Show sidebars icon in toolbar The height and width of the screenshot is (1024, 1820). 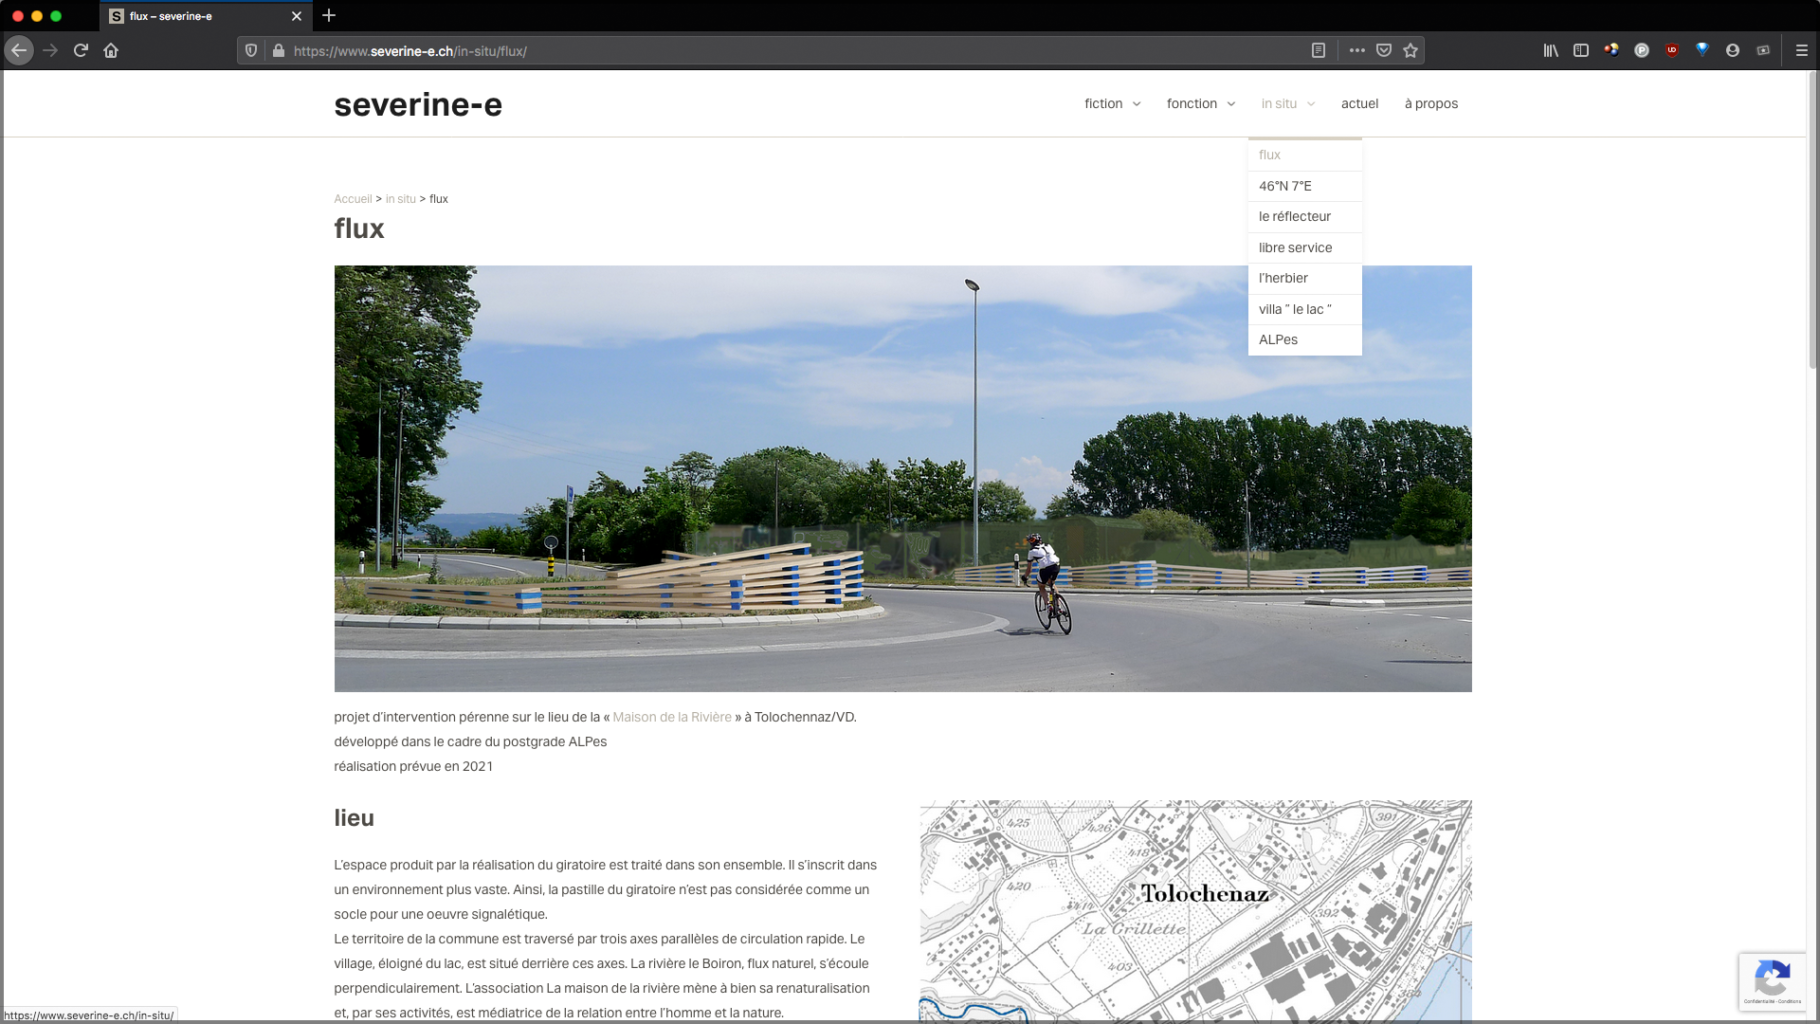tap(1581, 50)
